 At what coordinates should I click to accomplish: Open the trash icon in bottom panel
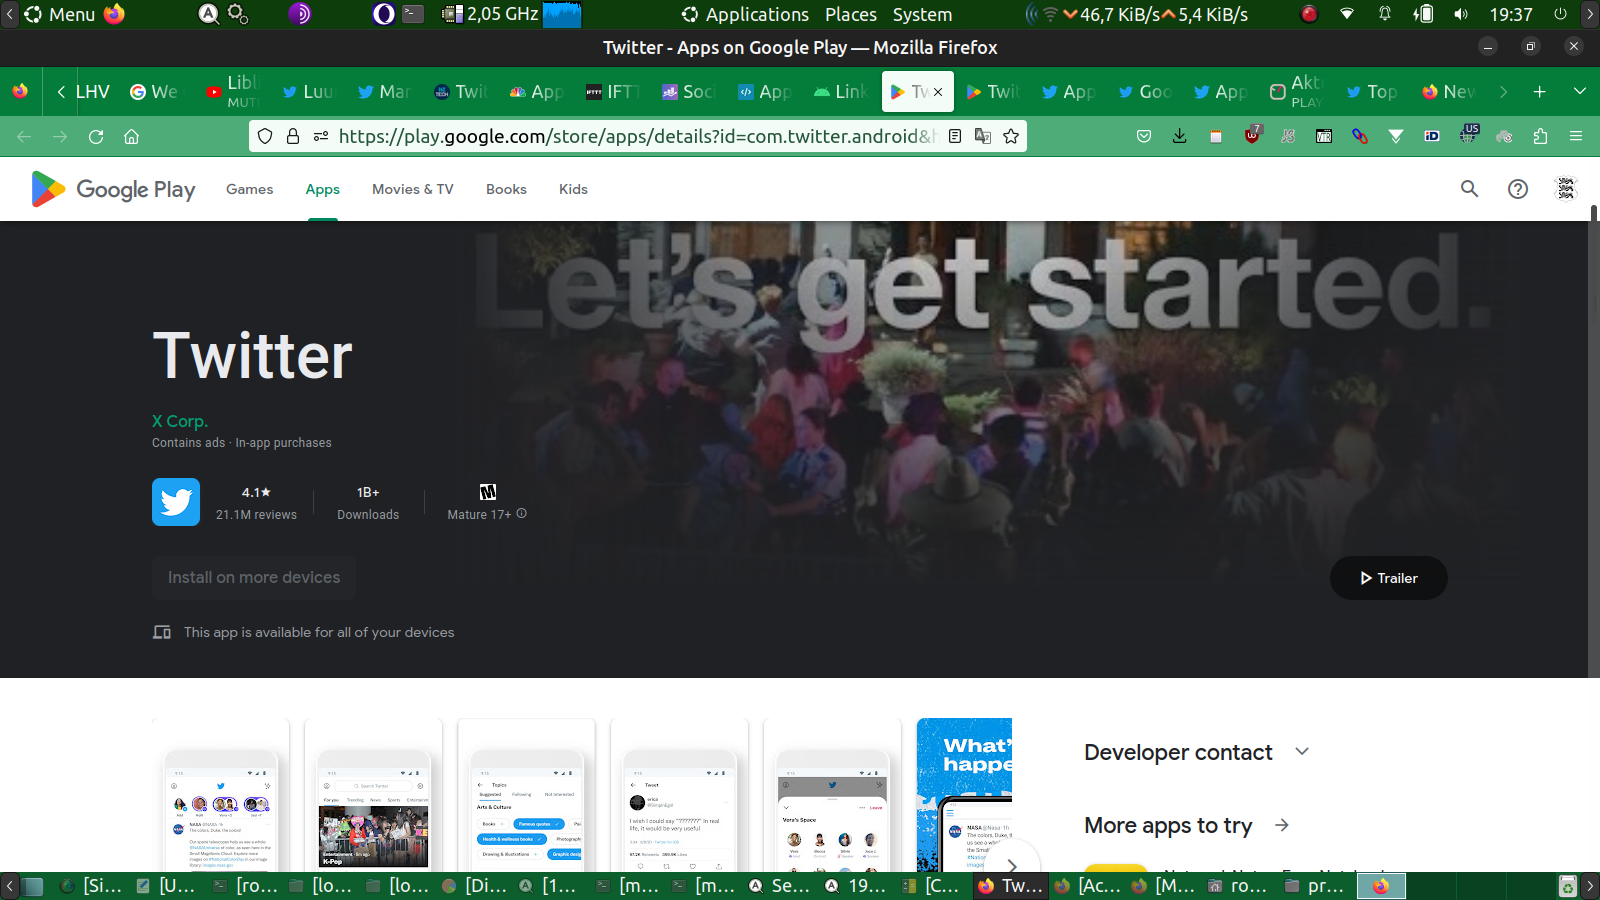coord(1568,886)
